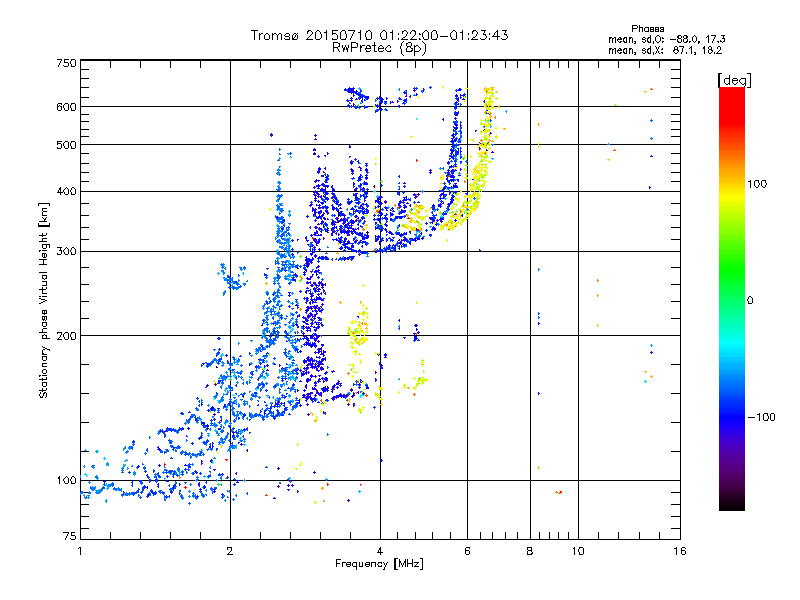Click the "Stationary phase Virtual Height [km]" label
The width and height of the screenshot is (800, 600).
tap(44, 300)
